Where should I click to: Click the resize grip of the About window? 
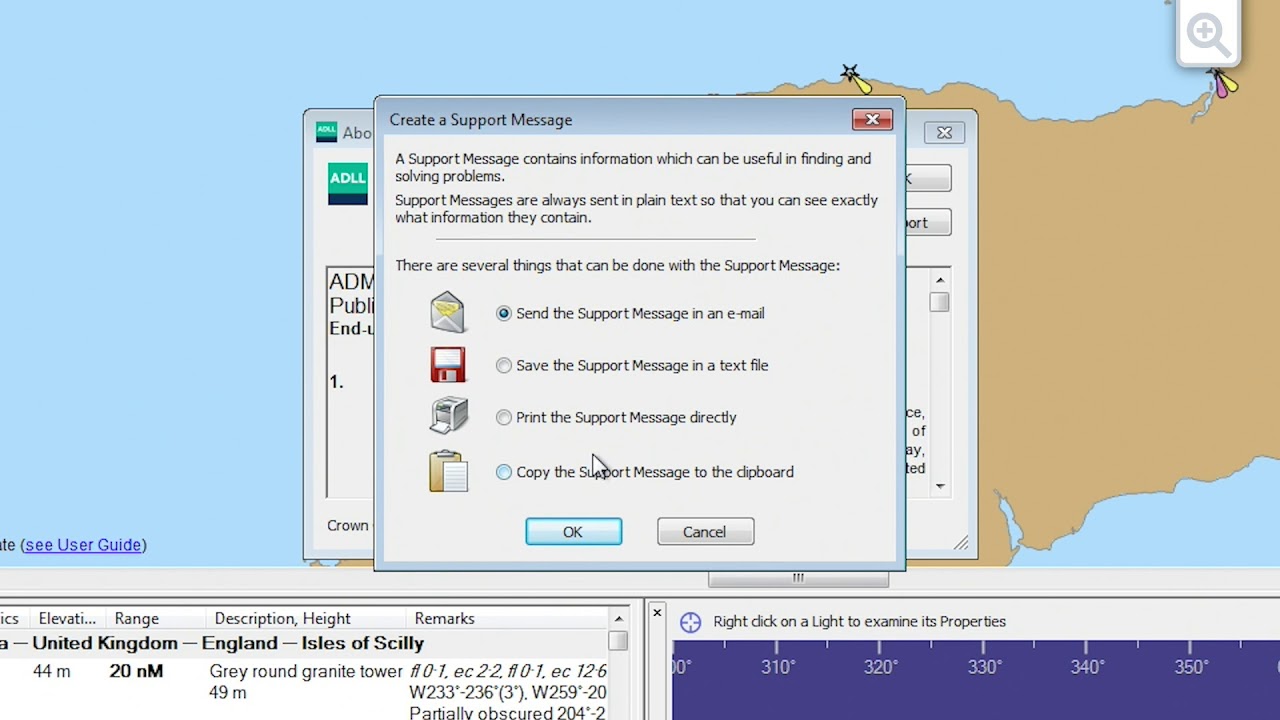tap(961, 543)
